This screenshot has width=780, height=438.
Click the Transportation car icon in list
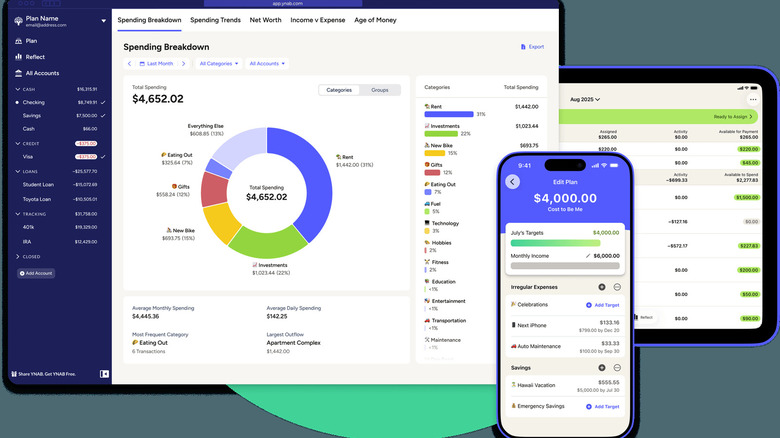tap(427, 321)
